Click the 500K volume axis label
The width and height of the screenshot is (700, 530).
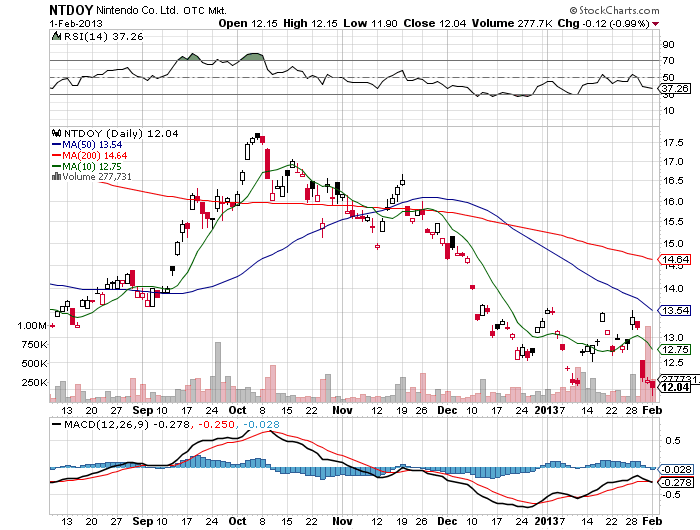click(x=34, y=363)
